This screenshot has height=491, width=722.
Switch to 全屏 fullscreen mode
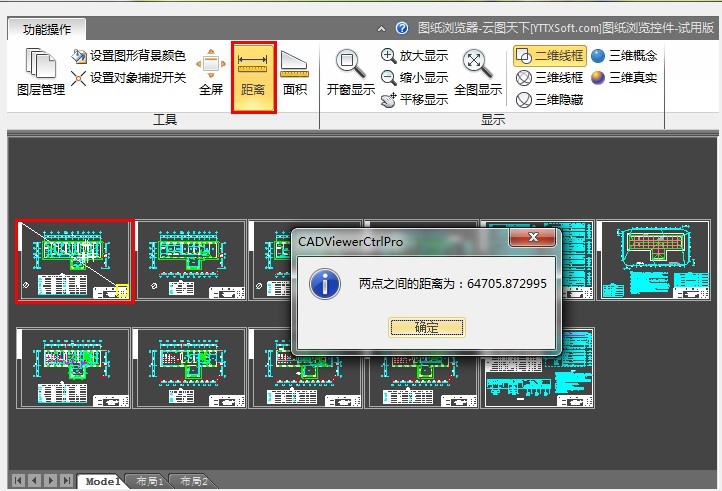tap(211, 72)
